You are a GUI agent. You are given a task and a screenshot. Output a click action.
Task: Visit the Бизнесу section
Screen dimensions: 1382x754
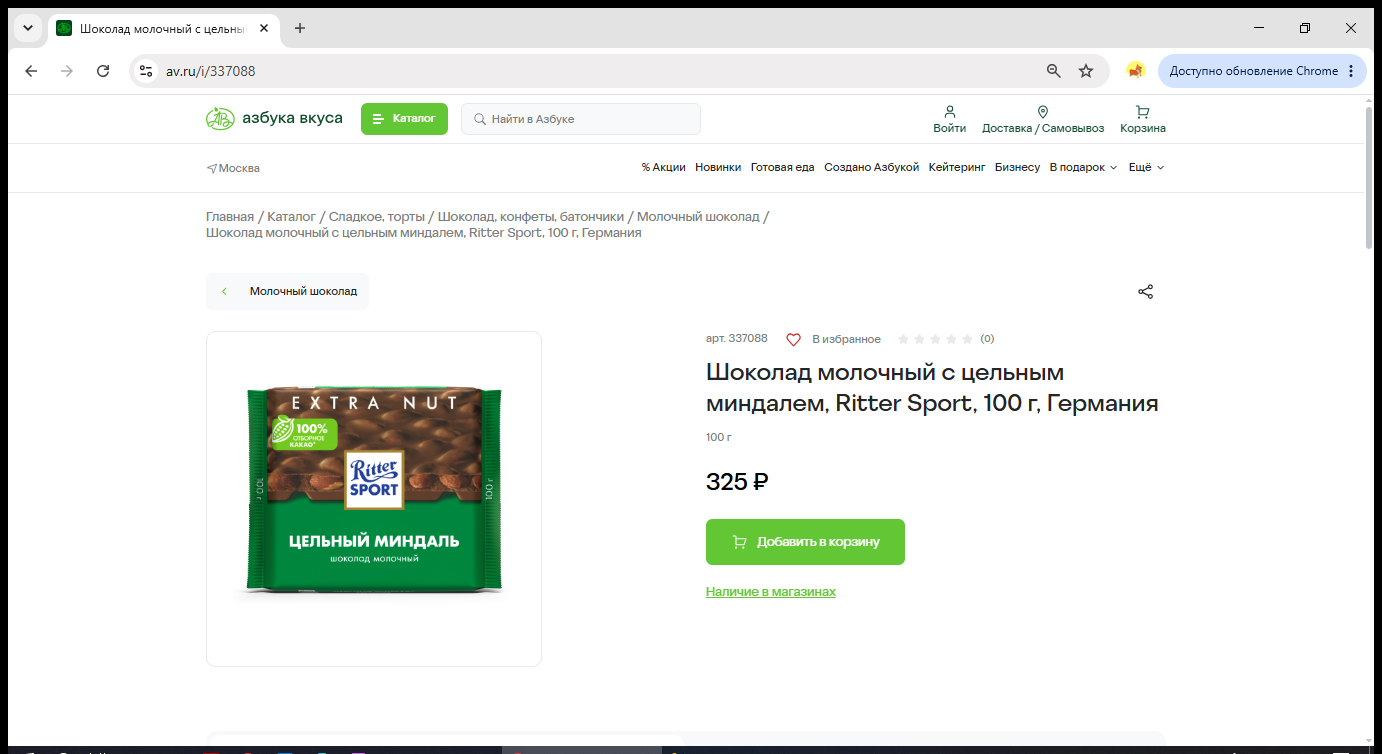(x=1017, y=167)
